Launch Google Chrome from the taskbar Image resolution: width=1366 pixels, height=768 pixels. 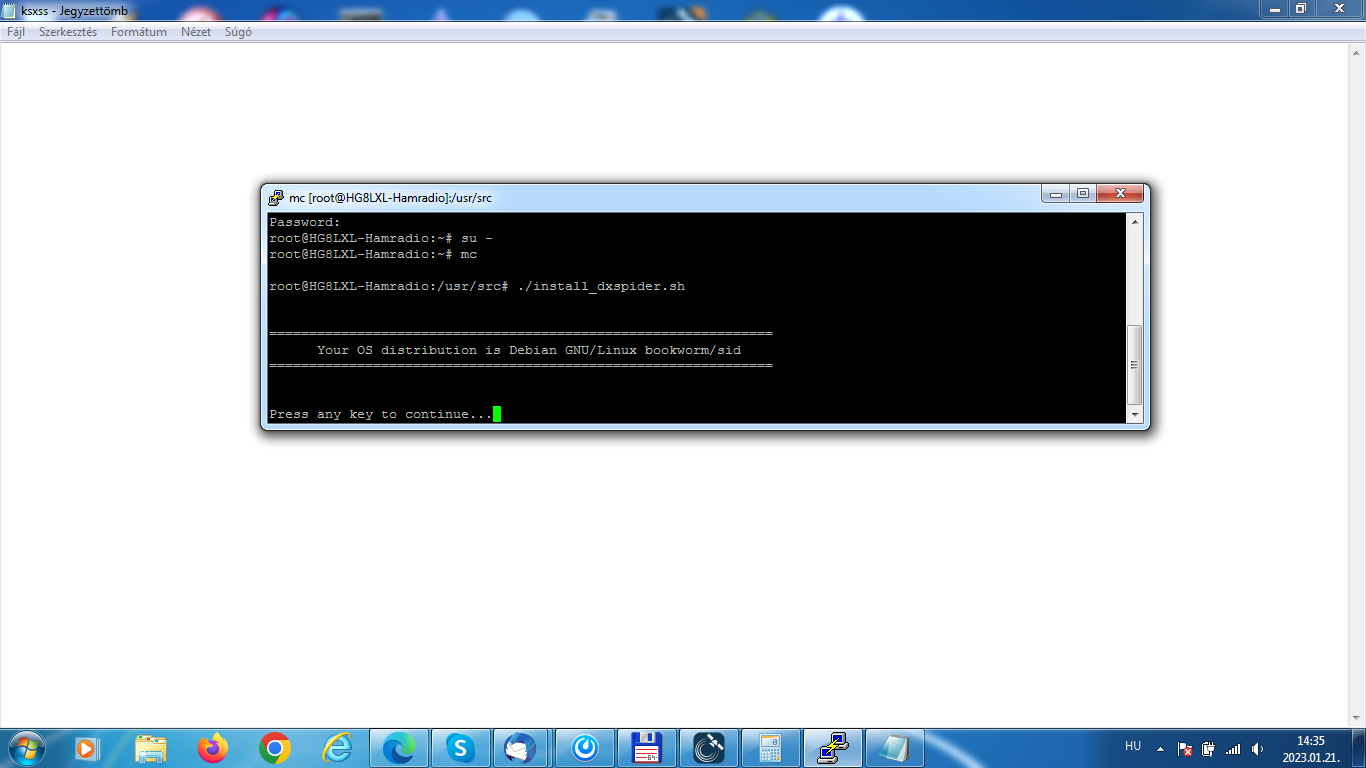[x=275, y=747]
